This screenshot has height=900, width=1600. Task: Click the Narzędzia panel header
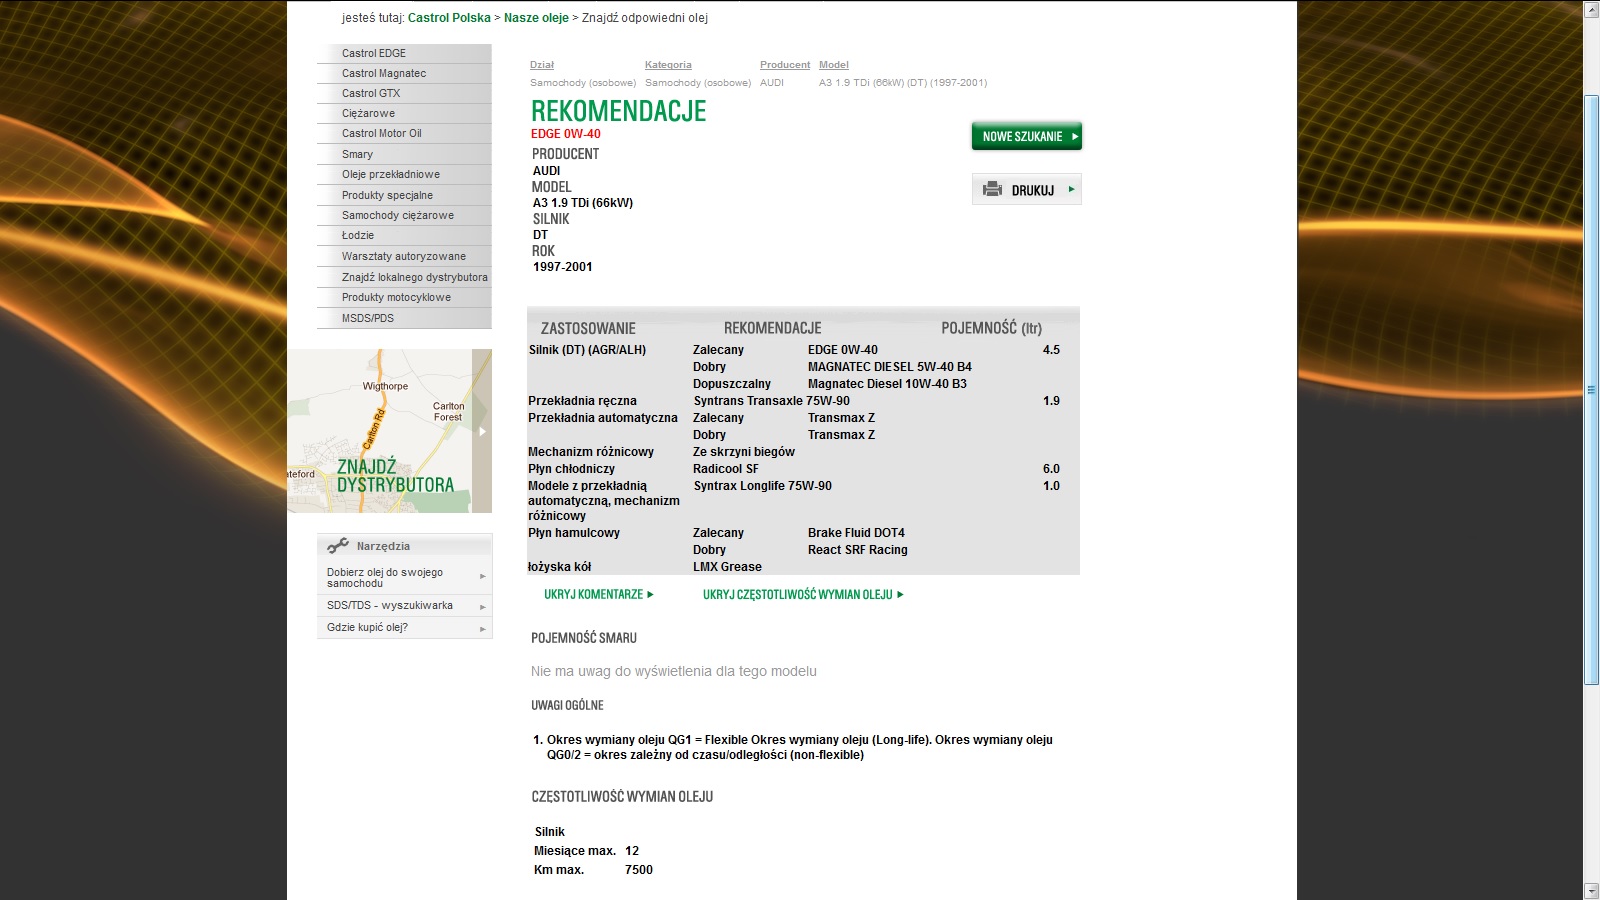point(404,546)
